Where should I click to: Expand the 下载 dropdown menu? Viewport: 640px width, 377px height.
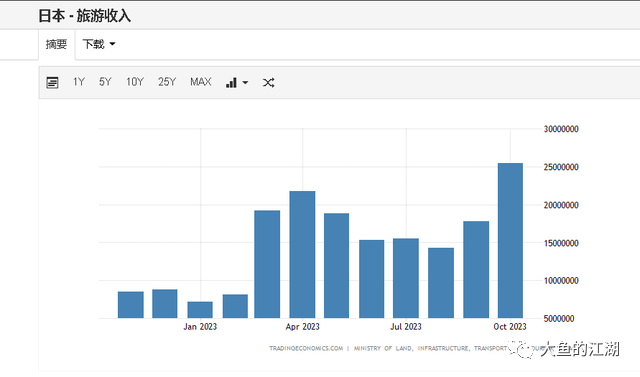coord(99,44)
